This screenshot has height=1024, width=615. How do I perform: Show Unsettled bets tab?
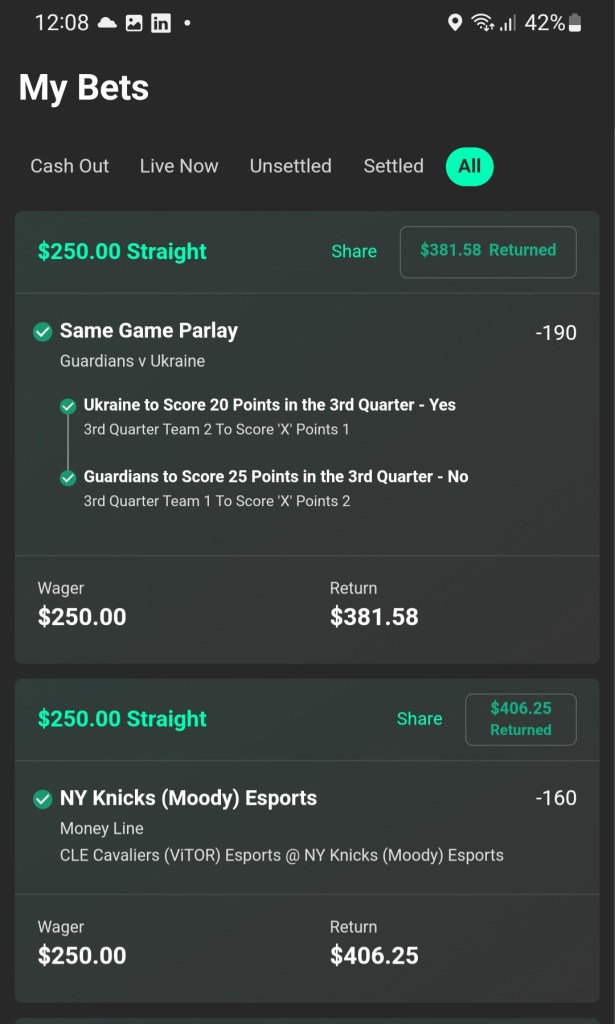pos(290,166)
